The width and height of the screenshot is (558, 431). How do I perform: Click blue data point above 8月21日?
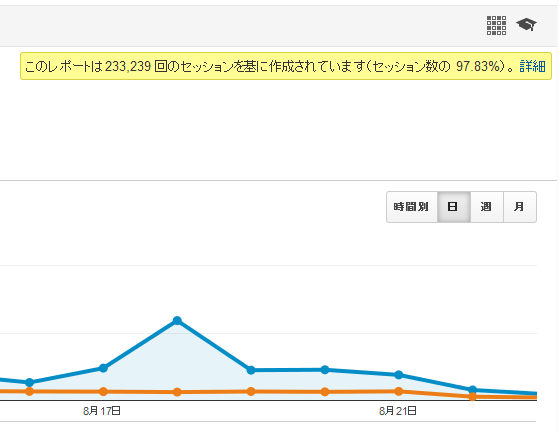pyautogui.click(x=399, y=375)
